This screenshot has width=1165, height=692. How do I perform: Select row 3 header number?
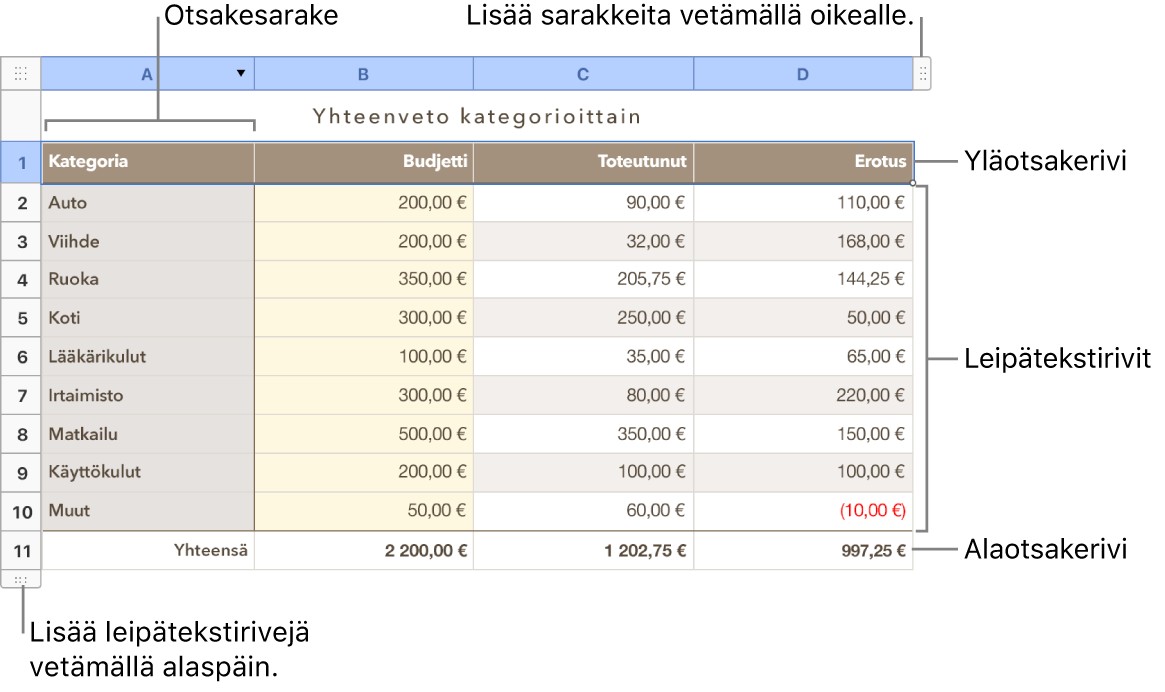[x=22, y=242]
